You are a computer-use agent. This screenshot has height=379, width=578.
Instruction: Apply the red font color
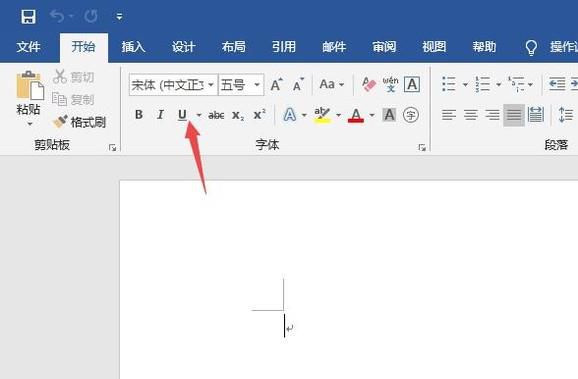tap(356, 115)
